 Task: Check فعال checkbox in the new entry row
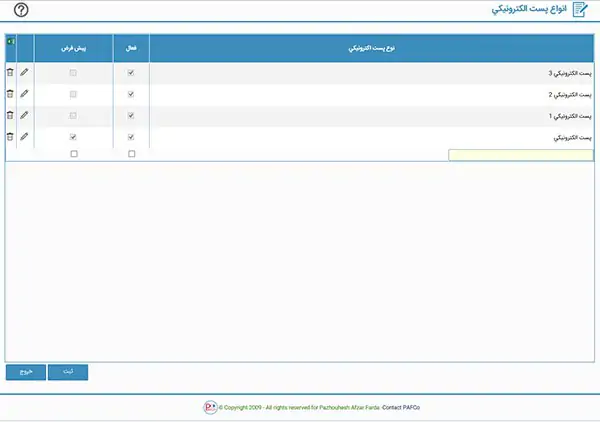tap(132, 154)
